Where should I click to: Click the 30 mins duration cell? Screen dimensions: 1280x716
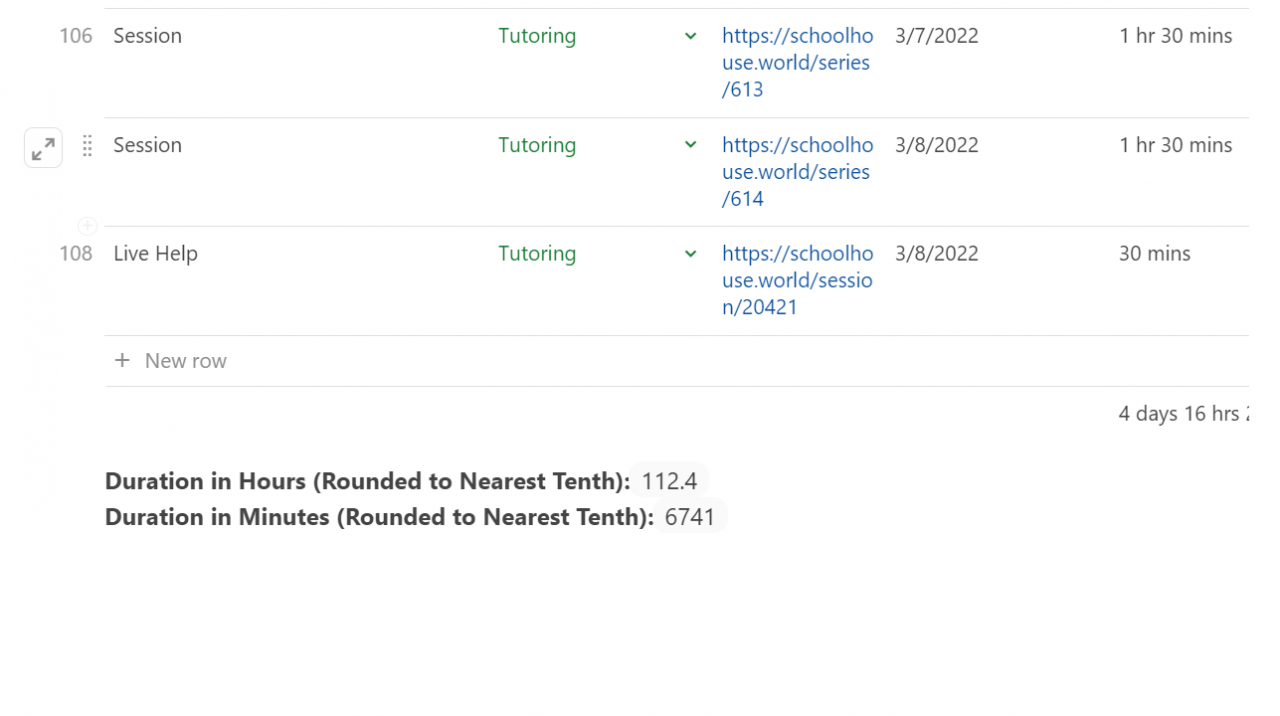(1154, 254)
